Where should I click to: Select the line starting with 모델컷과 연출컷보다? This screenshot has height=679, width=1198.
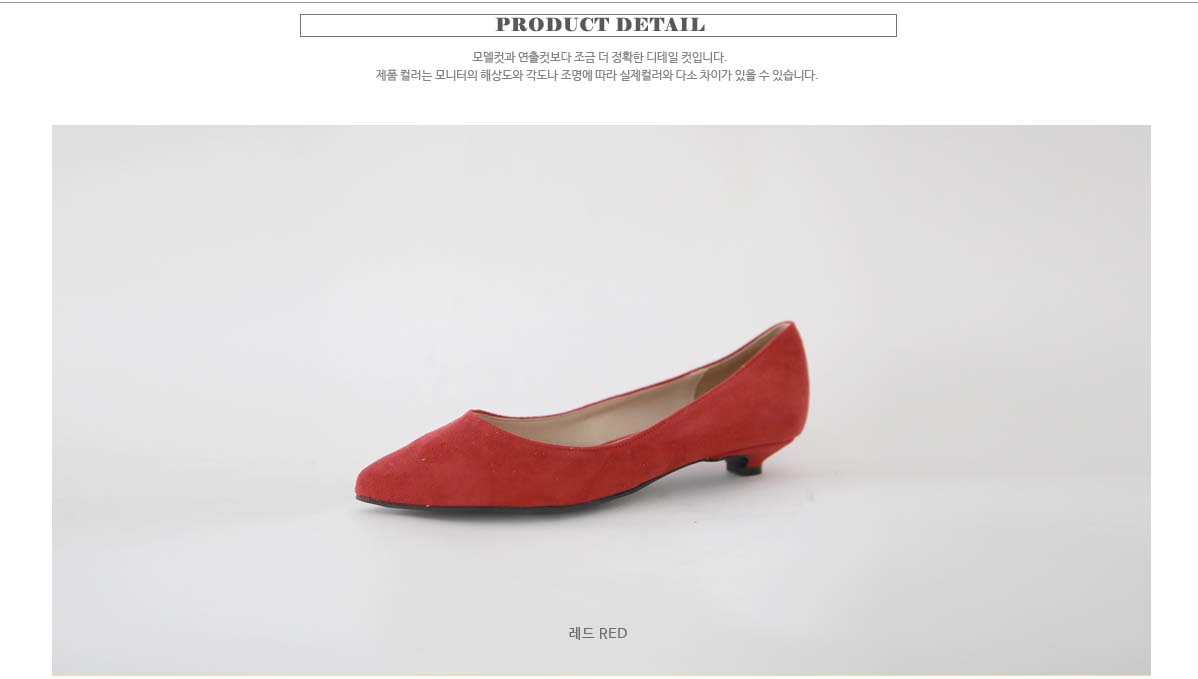click(599, 57)
